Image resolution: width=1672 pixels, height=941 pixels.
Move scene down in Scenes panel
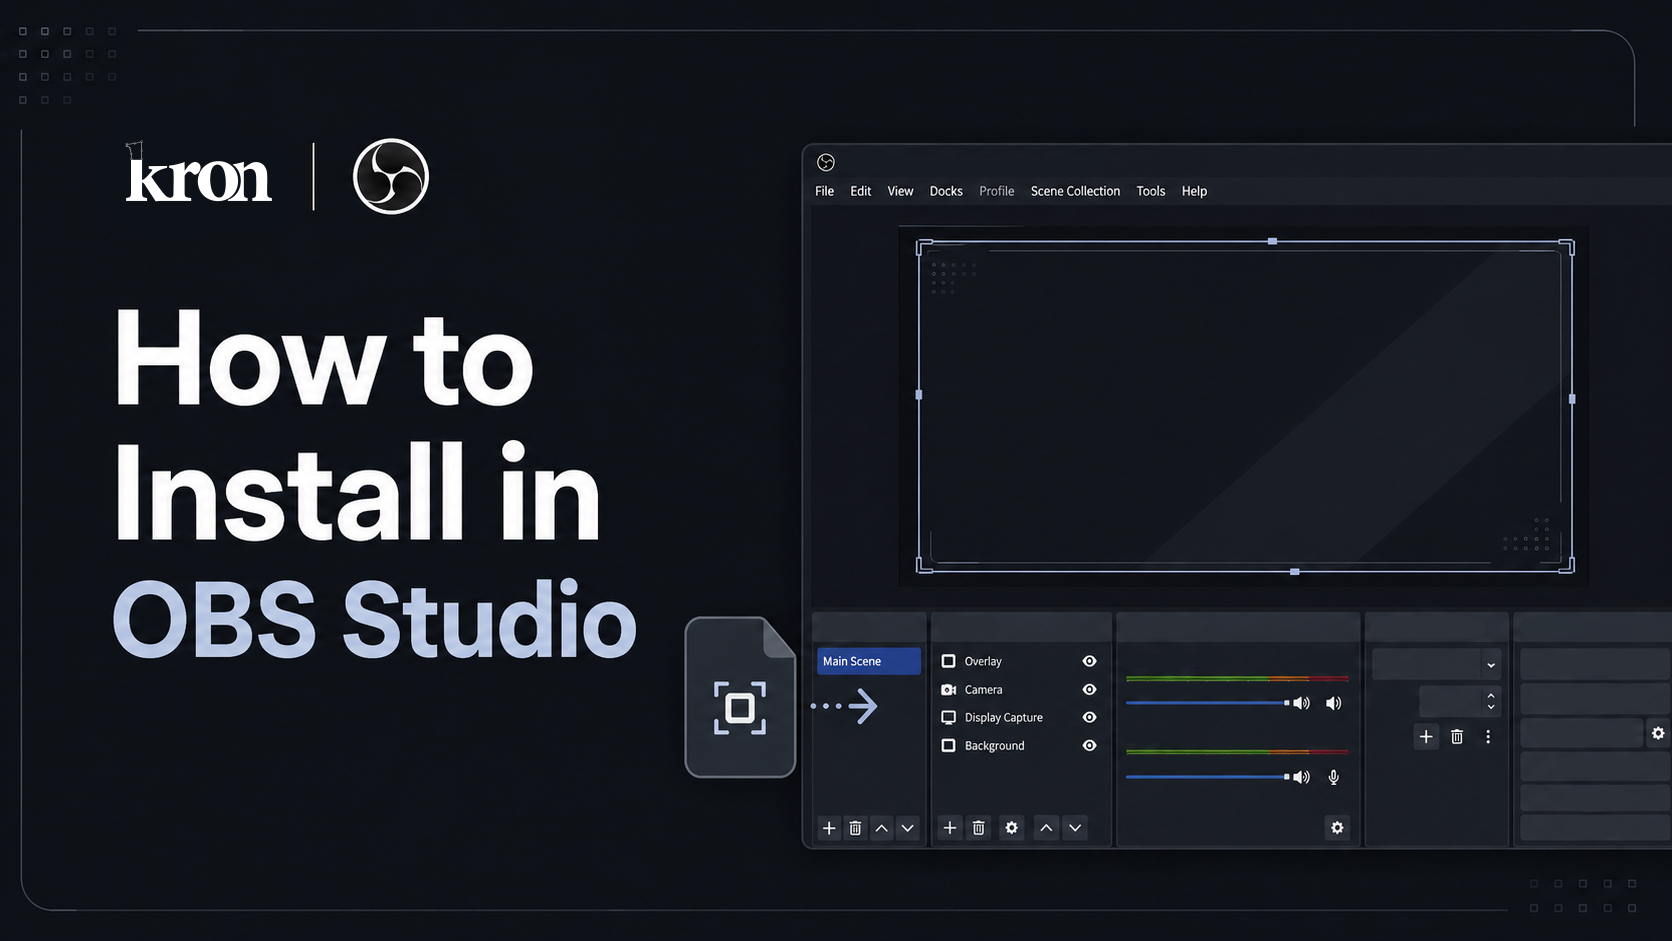coord(907,828)
